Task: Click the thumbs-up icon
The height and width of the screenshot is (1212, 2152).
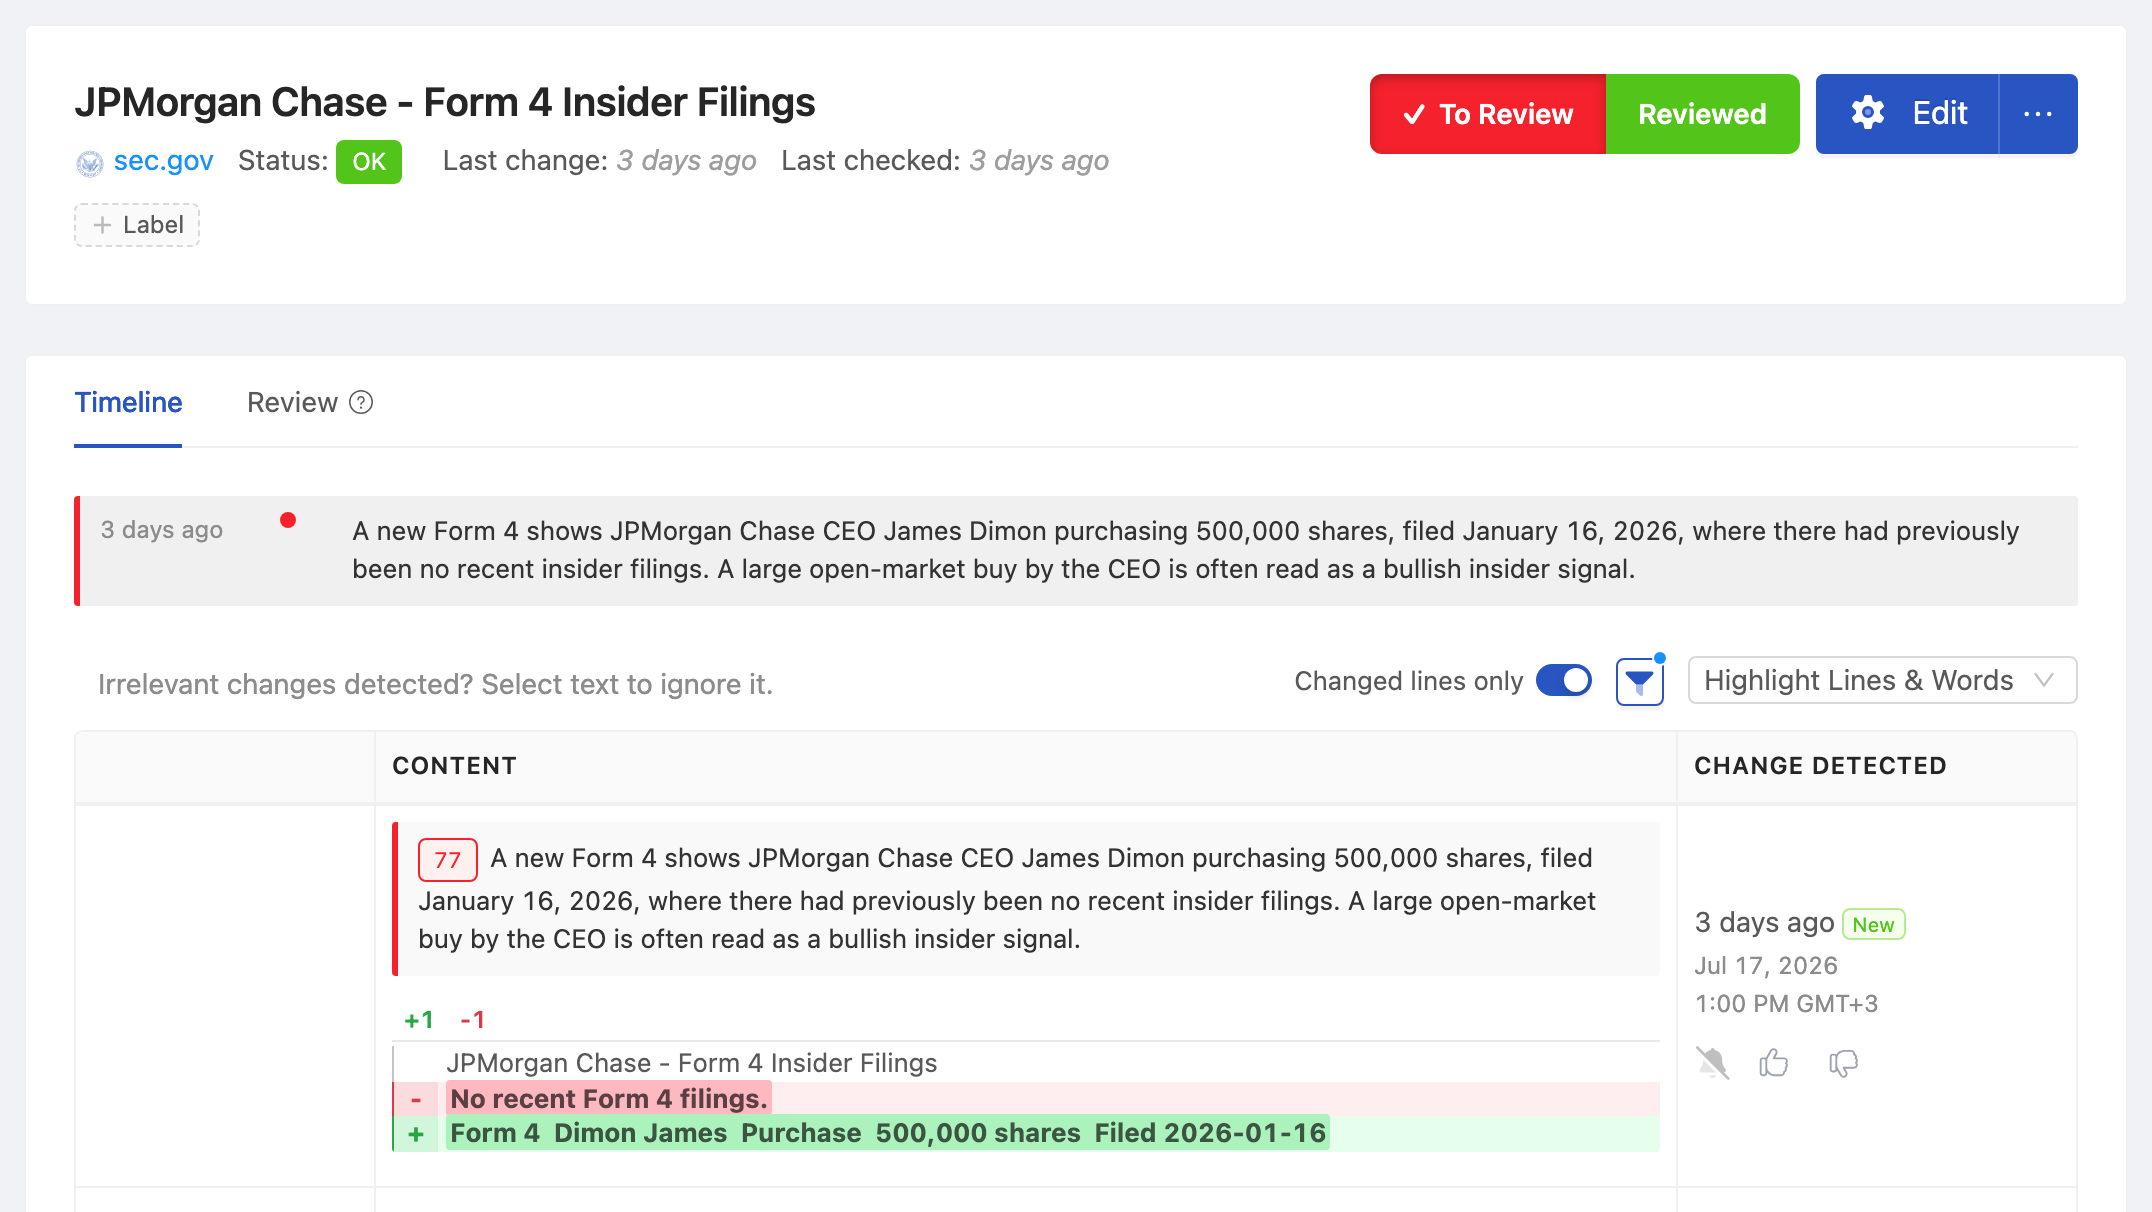Action: (1773, 1063)
